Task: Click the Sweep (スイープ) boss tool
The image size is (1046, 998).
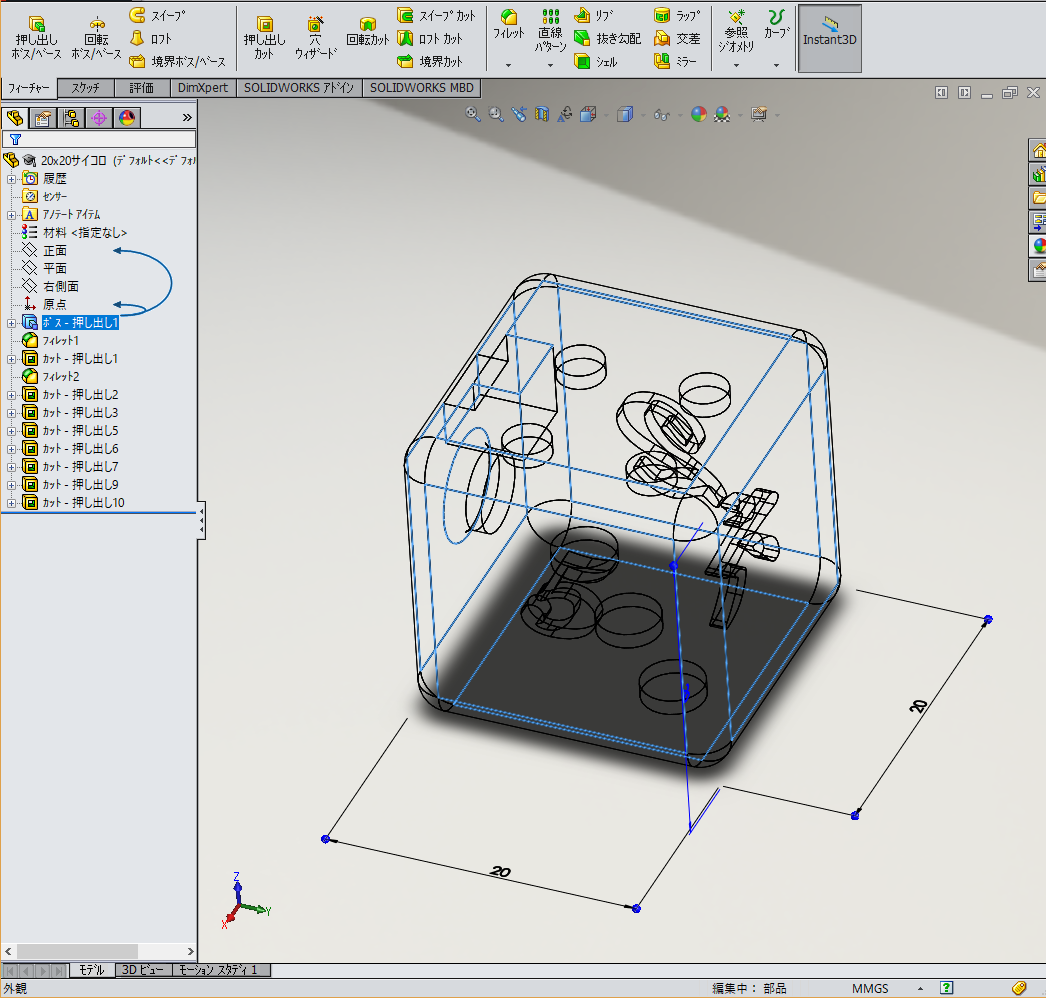Action: [x=157, y=15]
